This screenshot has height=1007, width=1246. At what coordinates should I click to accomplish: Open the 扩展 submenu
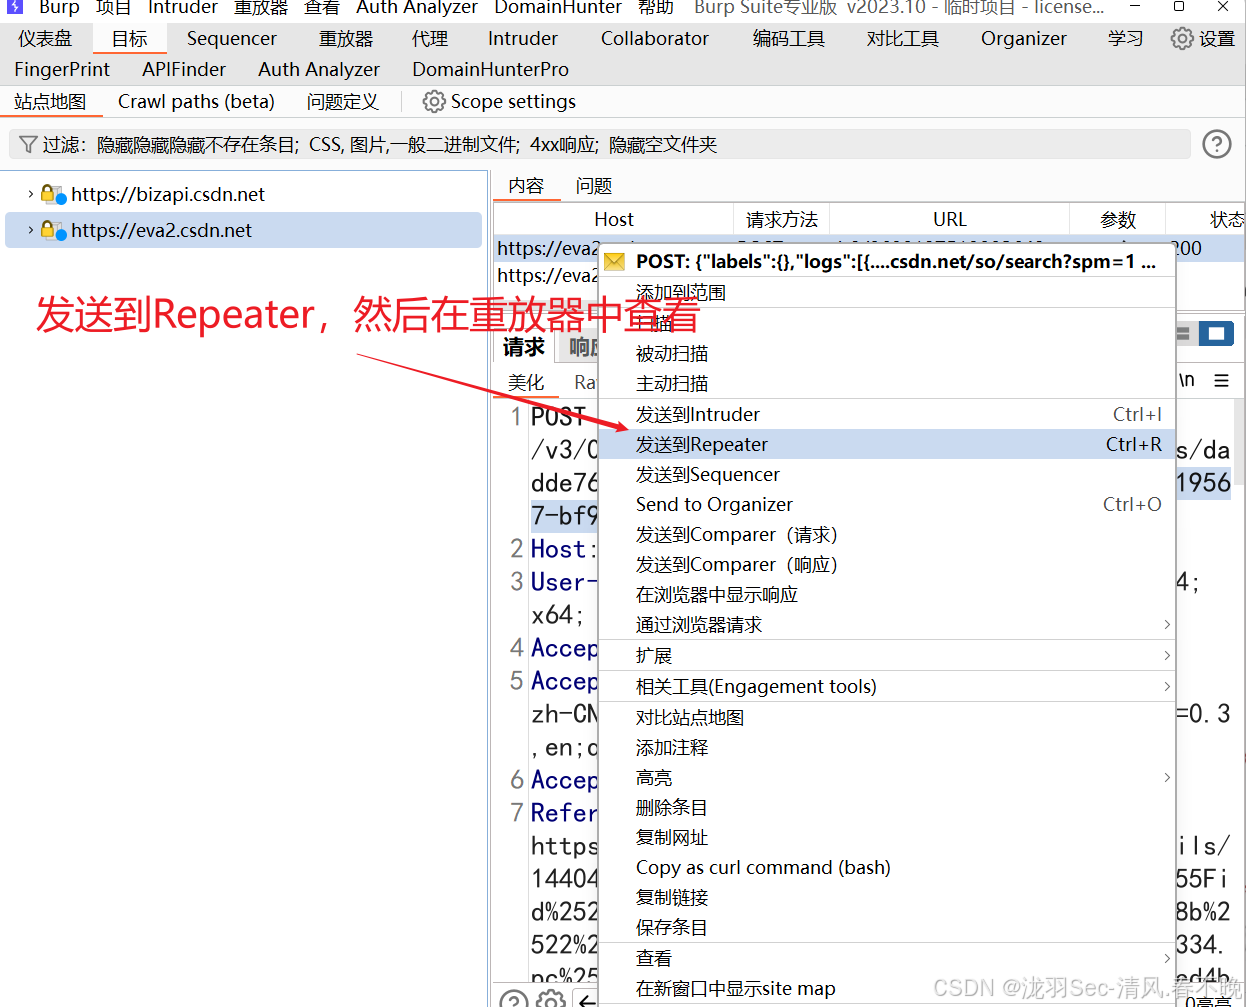(886, 655)
